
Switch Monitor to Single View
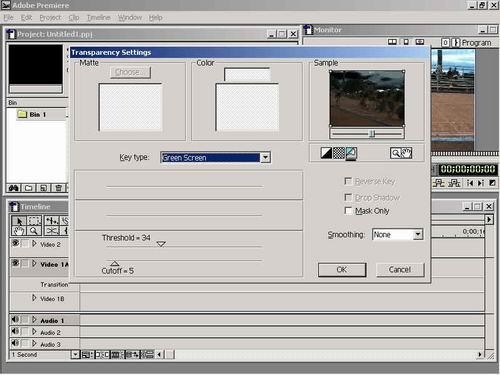tap(406, 42)
